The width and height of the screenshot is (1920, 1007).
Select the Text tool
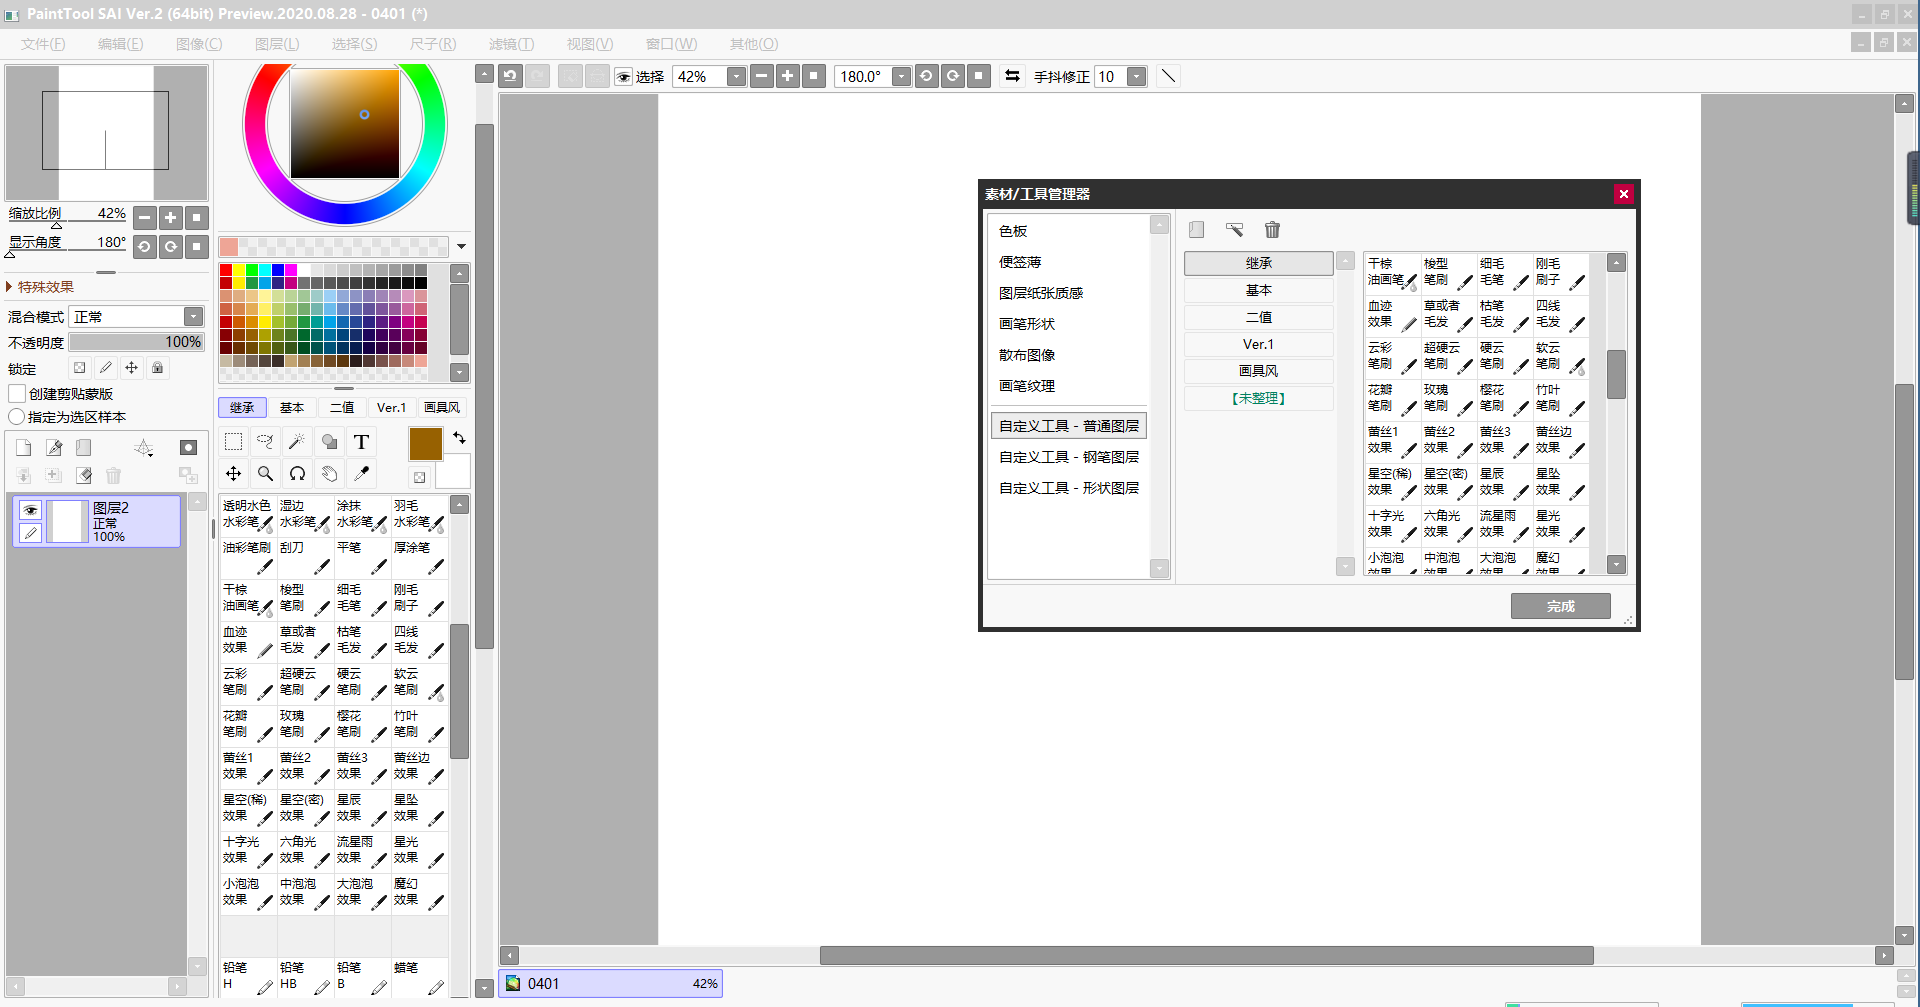(x=361, y=442)
